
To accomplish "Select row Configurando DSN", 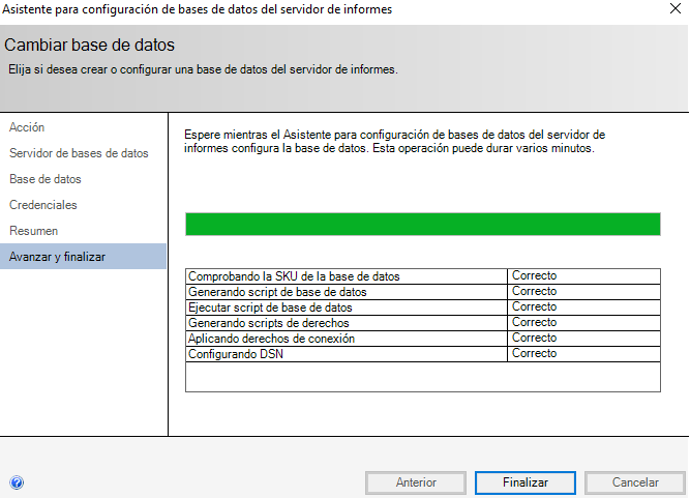I will (x=236, y=354).
